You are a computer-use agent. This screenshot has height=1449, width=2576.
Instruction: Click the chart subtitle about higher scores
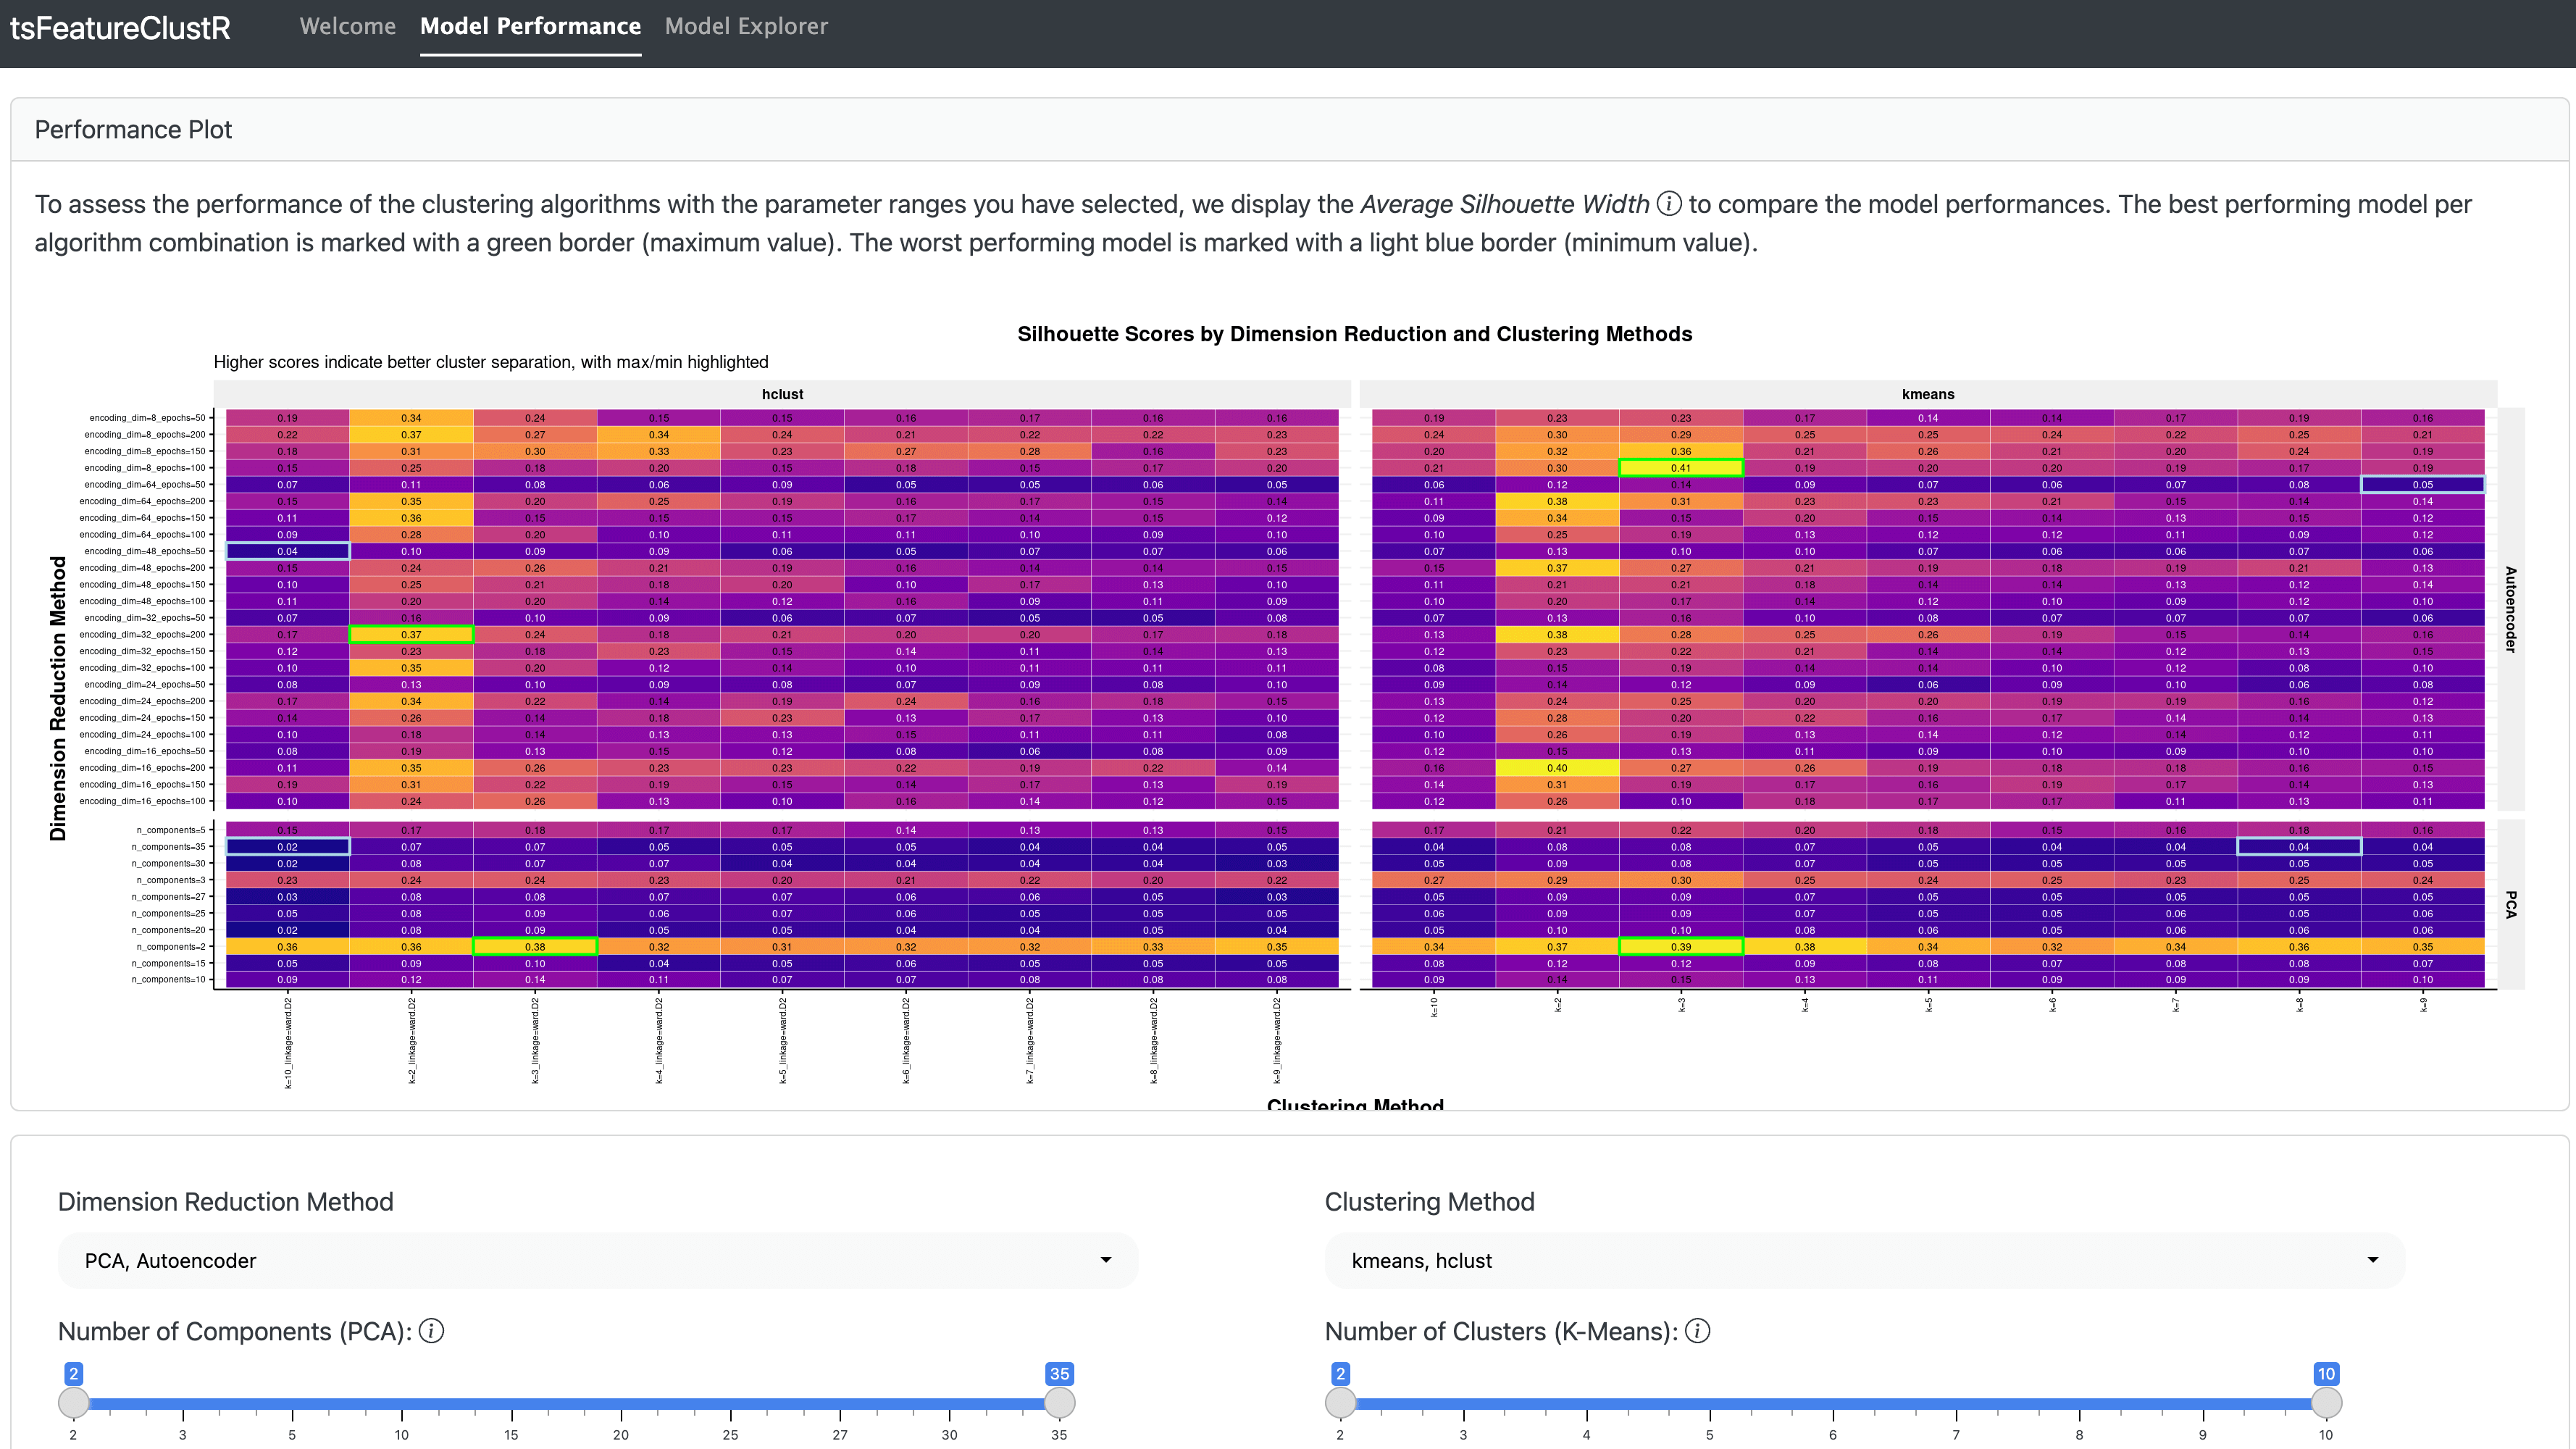pyautogui.click(x=491, y=362)
